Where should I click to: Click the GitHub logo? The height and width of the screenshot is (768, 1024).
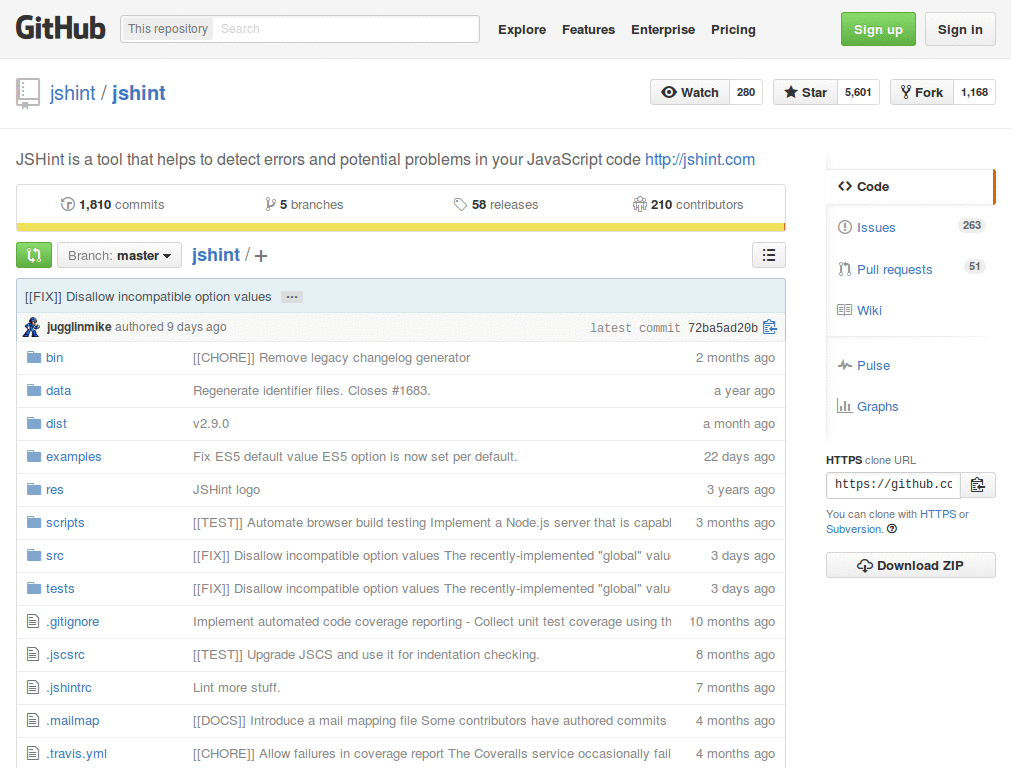point(60,29)
